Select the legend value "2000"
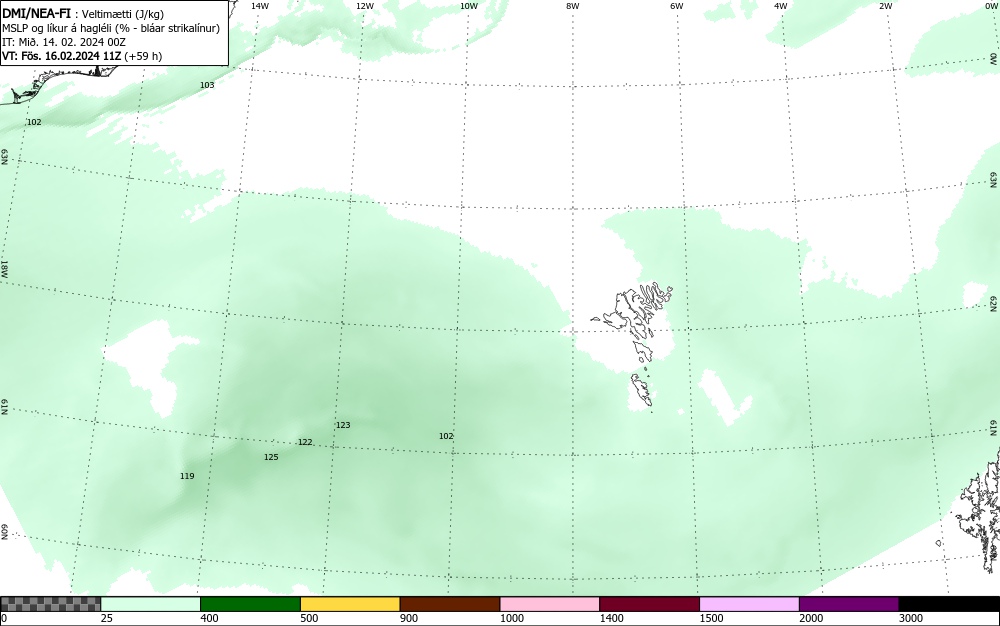The height and width of the screenshot is (626, 1000). 811,618
